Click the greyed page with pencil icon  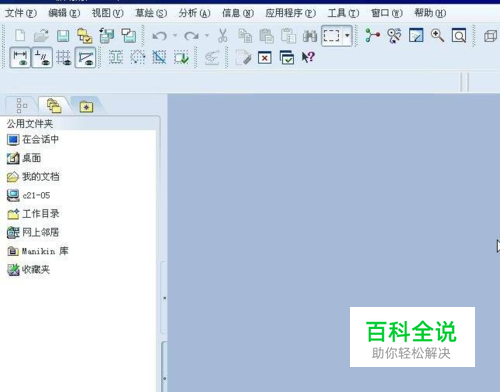pos(243,58)
